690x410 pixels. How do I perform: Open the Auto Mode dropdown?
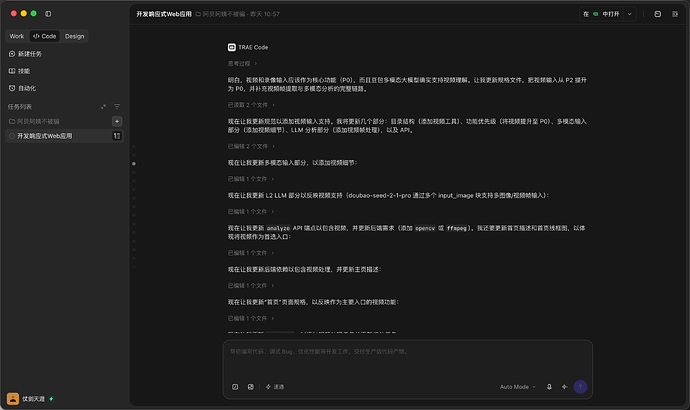[518, 387]
